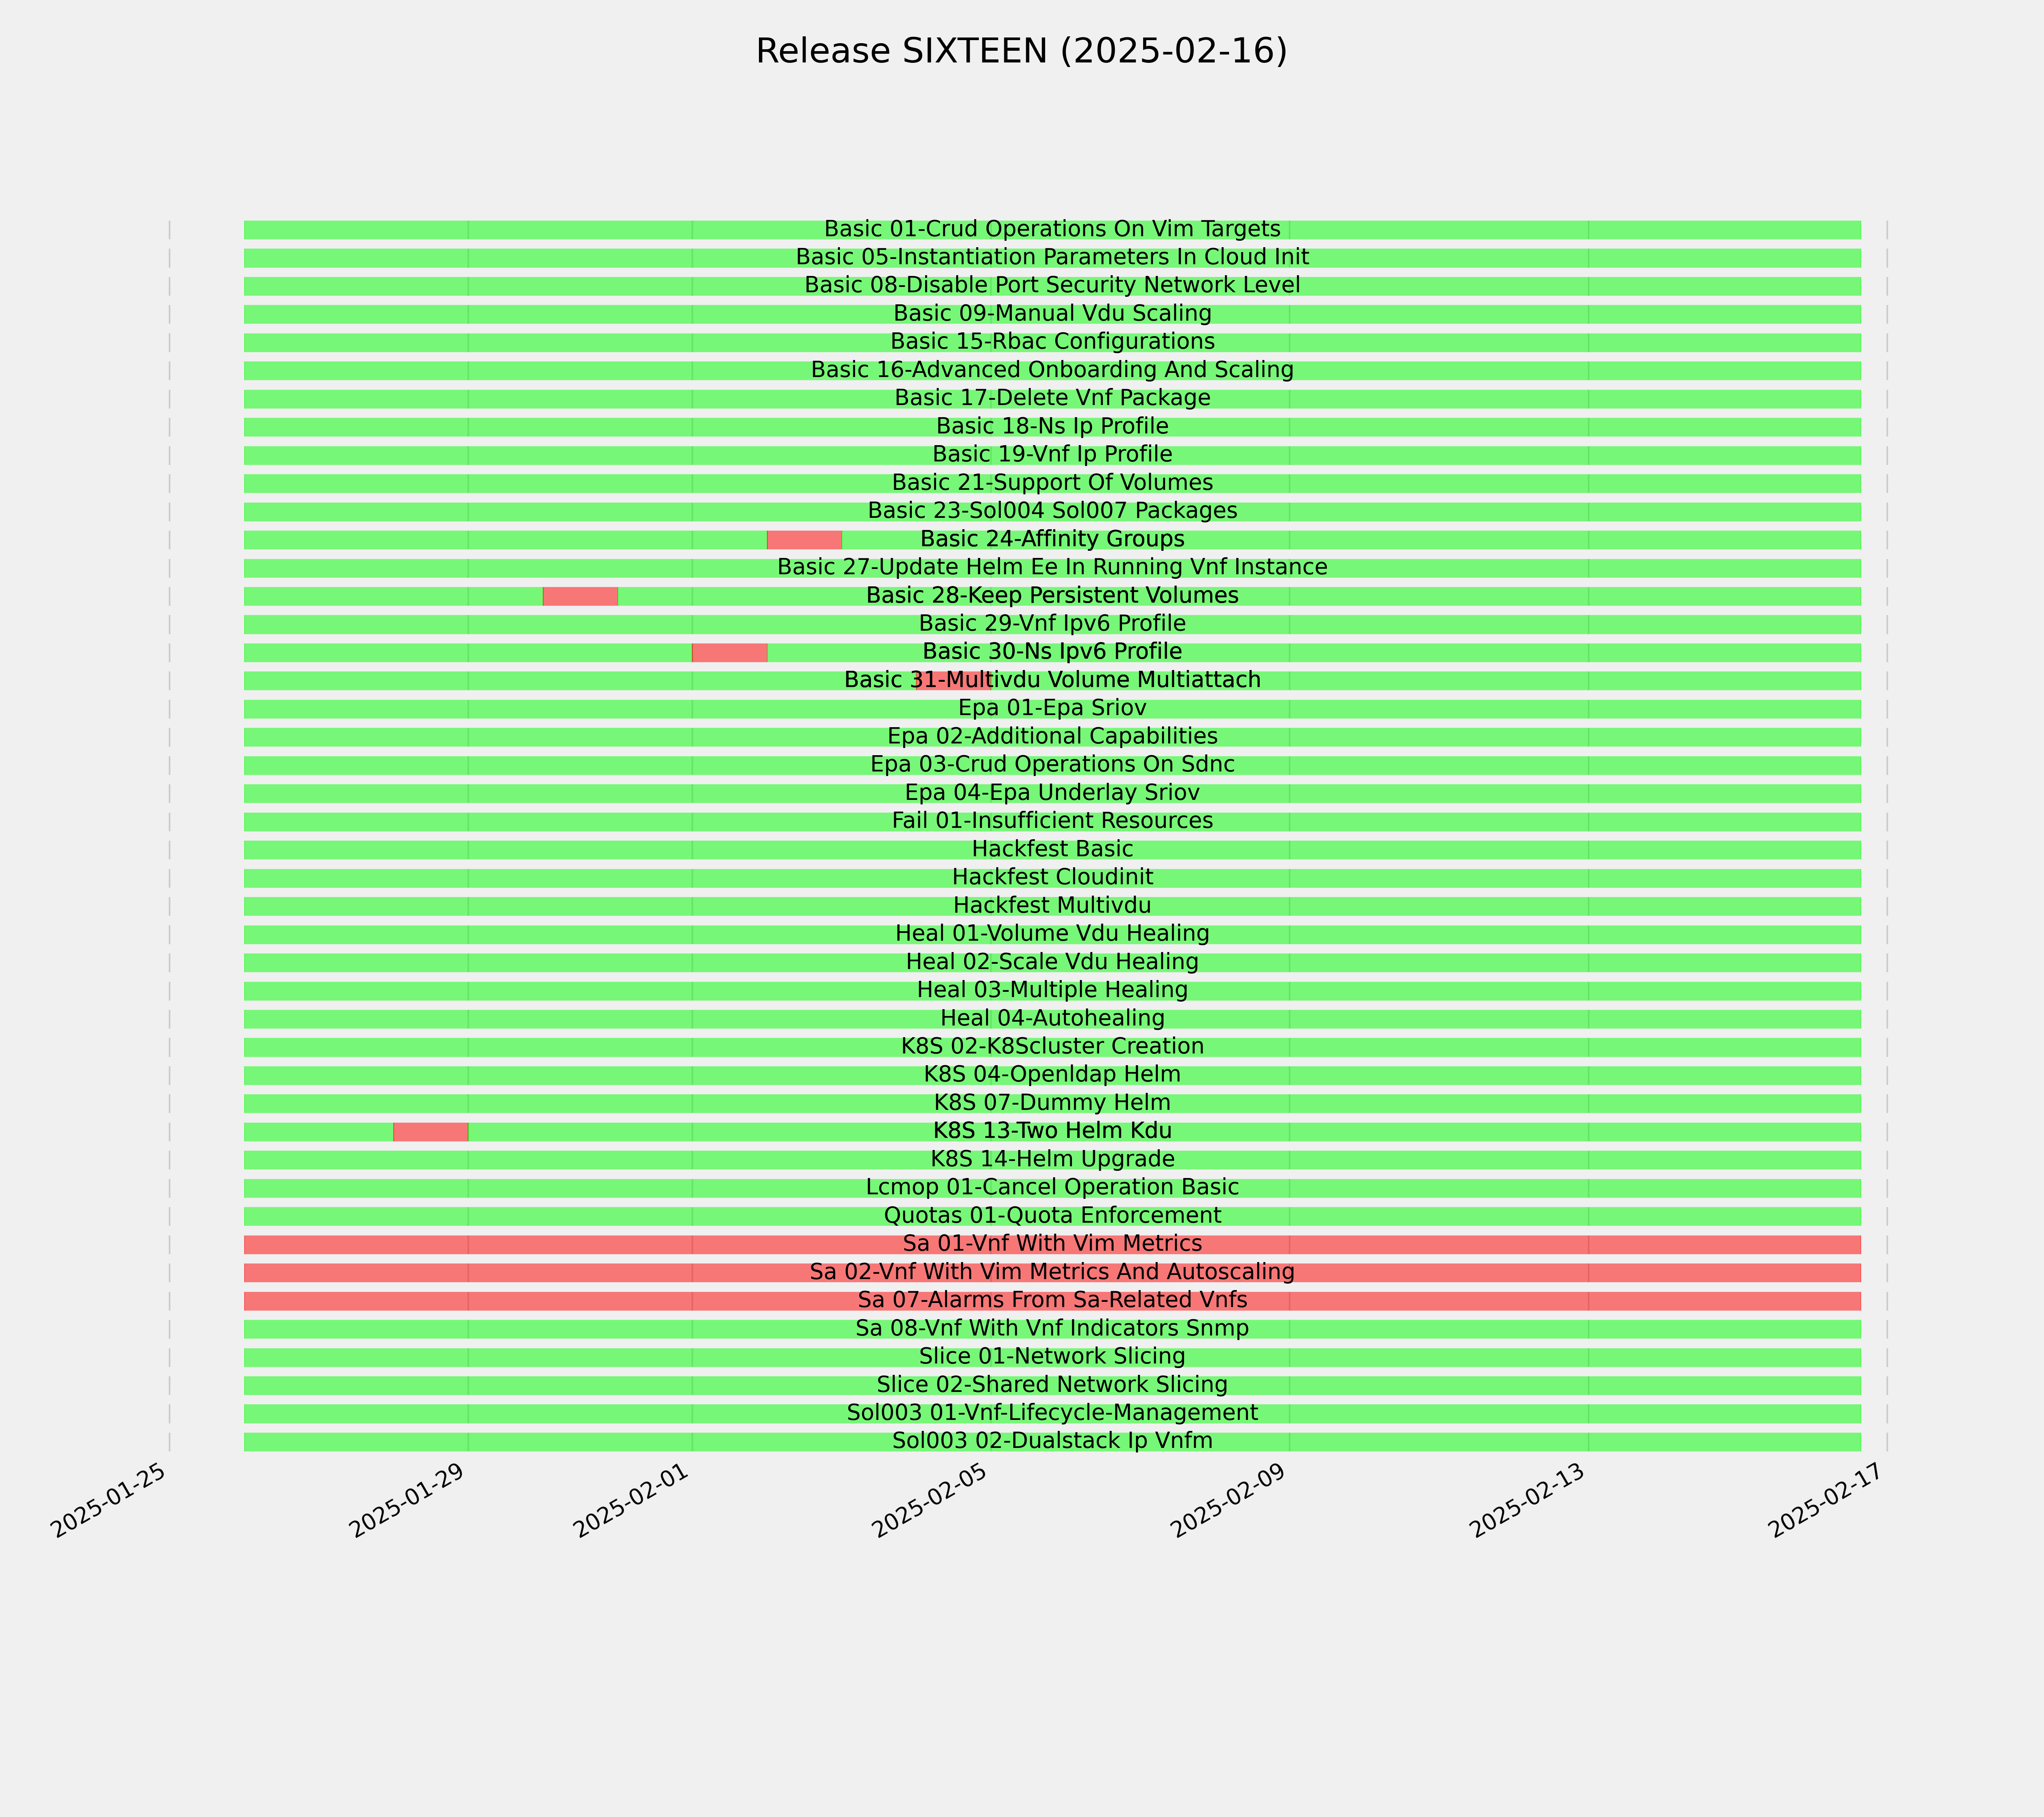
Task: Select the Slice 01-Network Slicing bar
Action: (x=1052, y=1357)
